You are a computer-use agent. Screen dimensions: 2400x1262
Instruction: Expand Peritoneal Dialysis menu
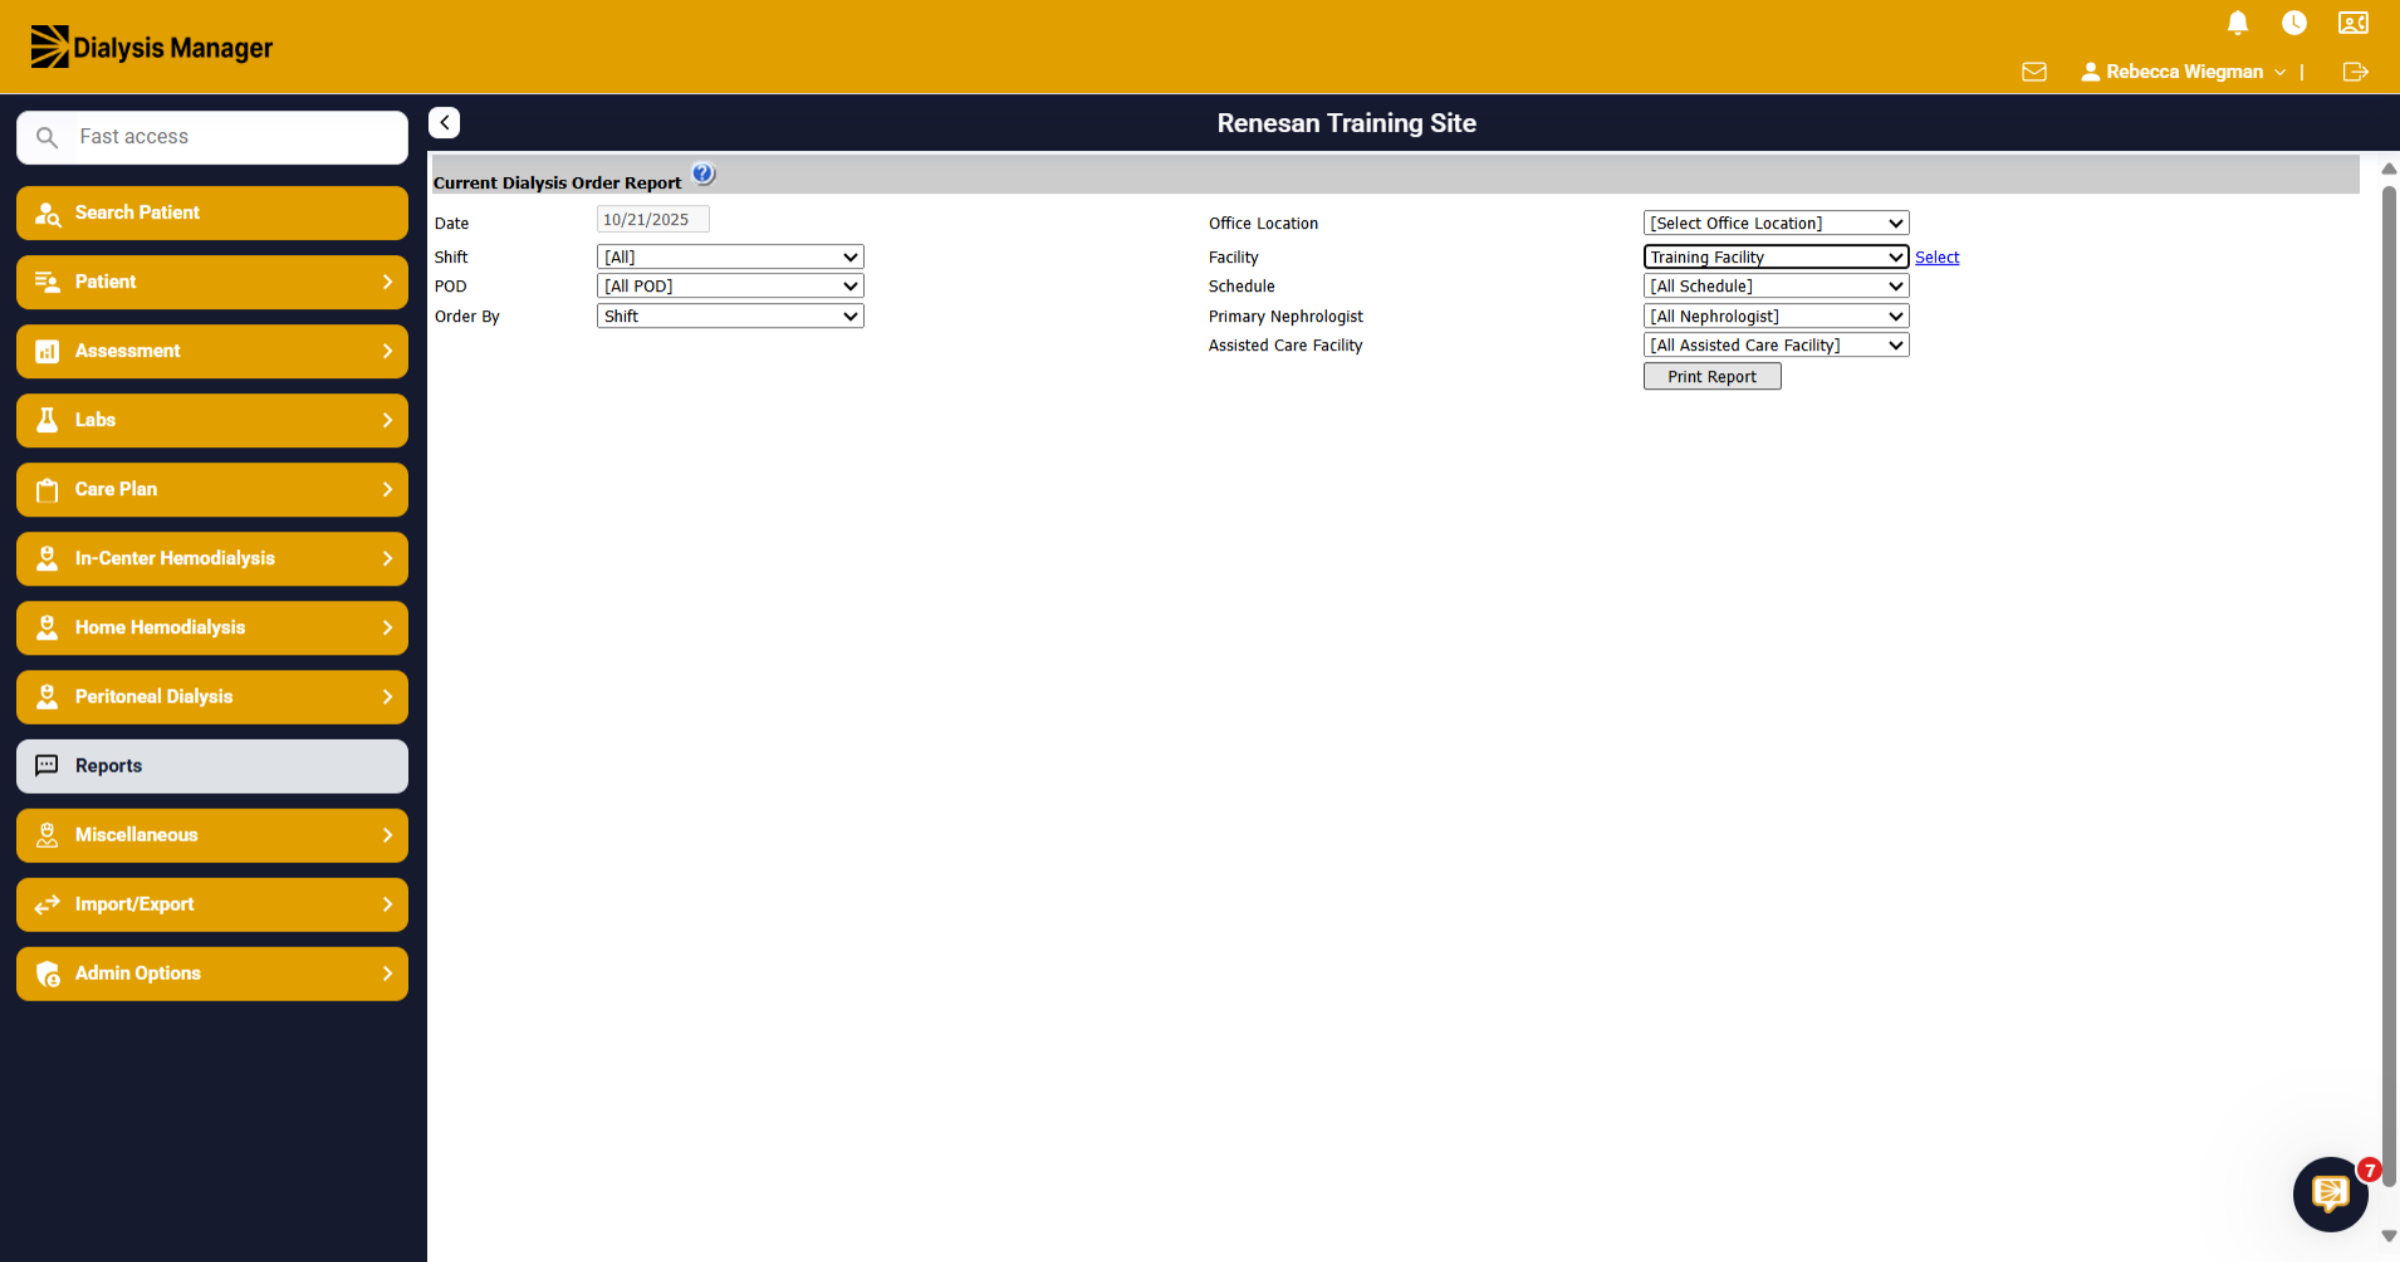point(212,696)
